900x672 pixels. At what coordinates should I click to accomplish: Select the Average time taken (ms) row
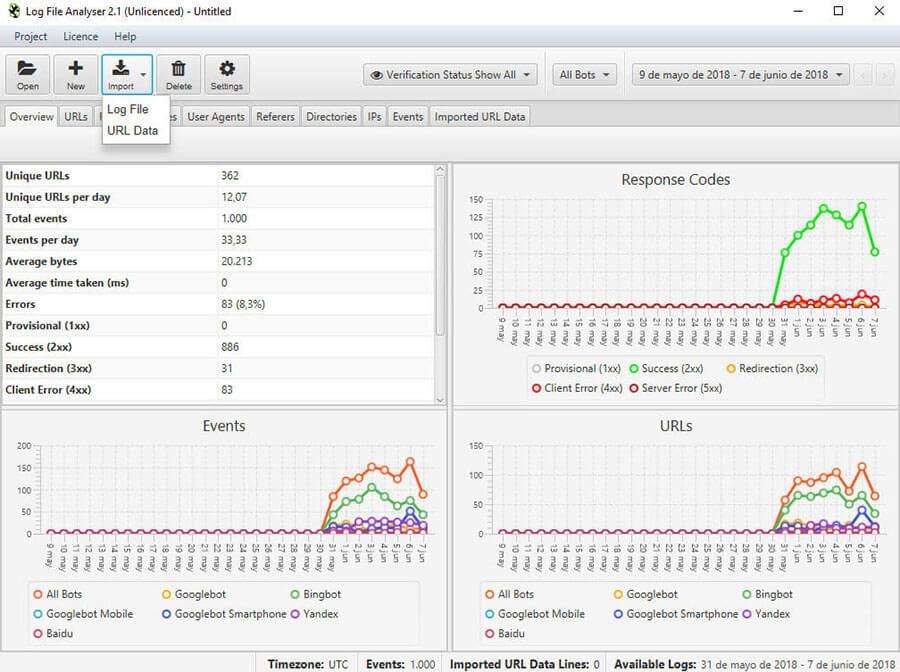click(x=218, y=283)
